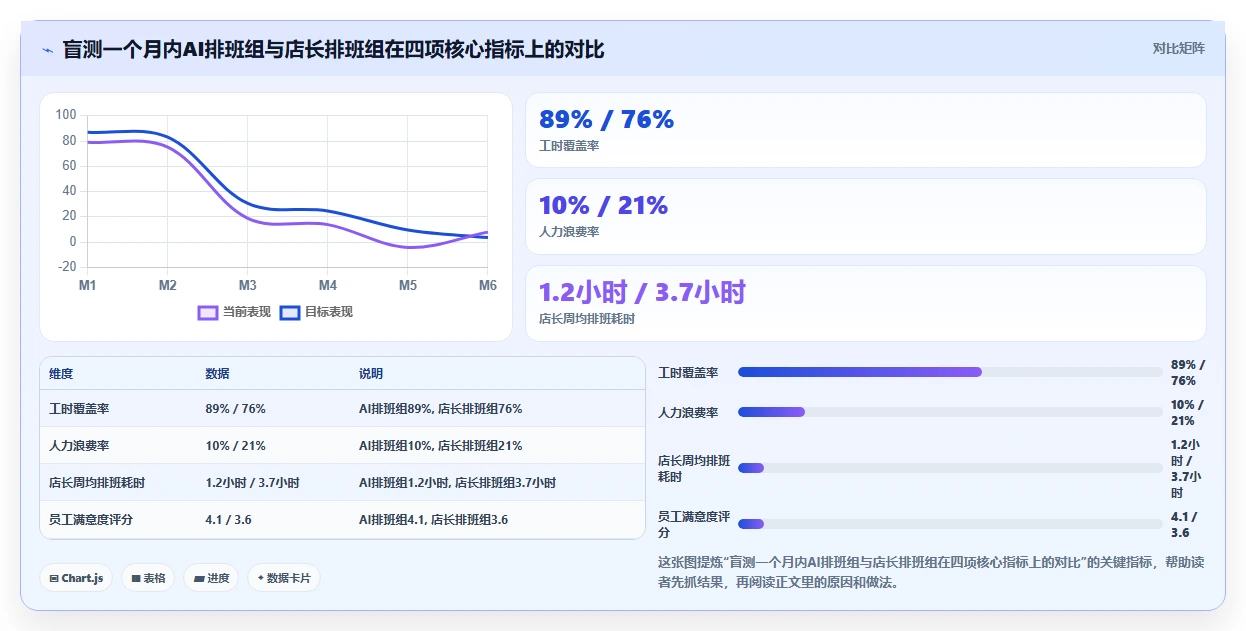Click the 表格 tag chip
This screenshot has width=1246, height=631.
pos(148,578)
